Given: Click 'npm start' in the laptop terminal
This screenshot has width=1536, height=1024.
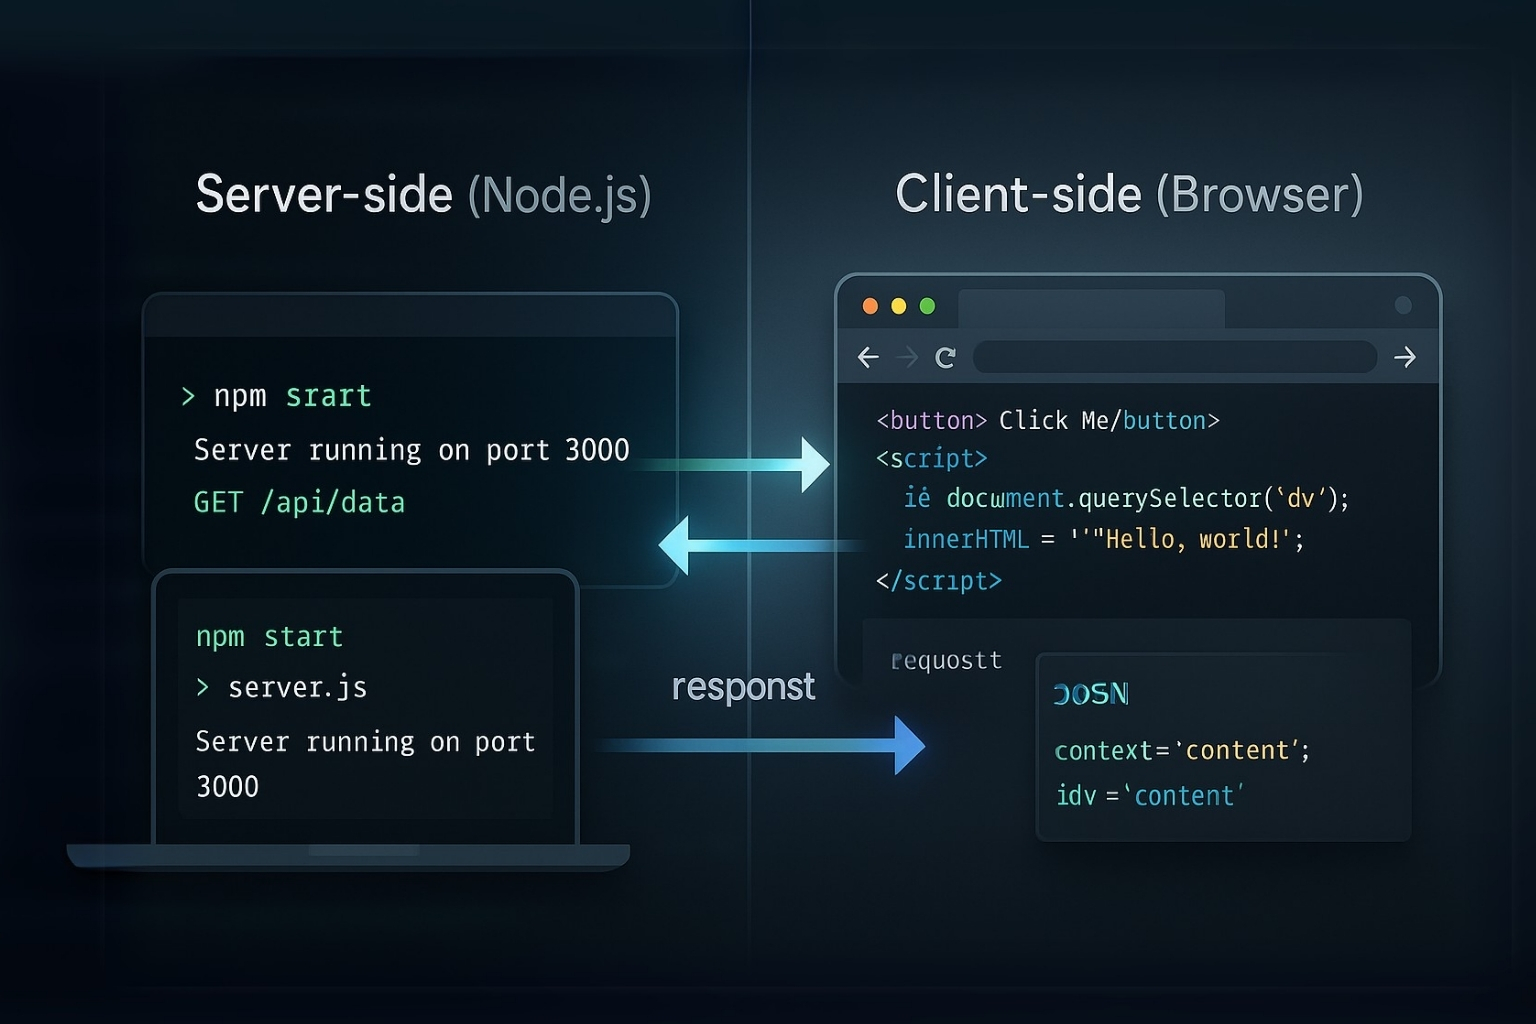Looking at the screenshot, I should point(269,637).
